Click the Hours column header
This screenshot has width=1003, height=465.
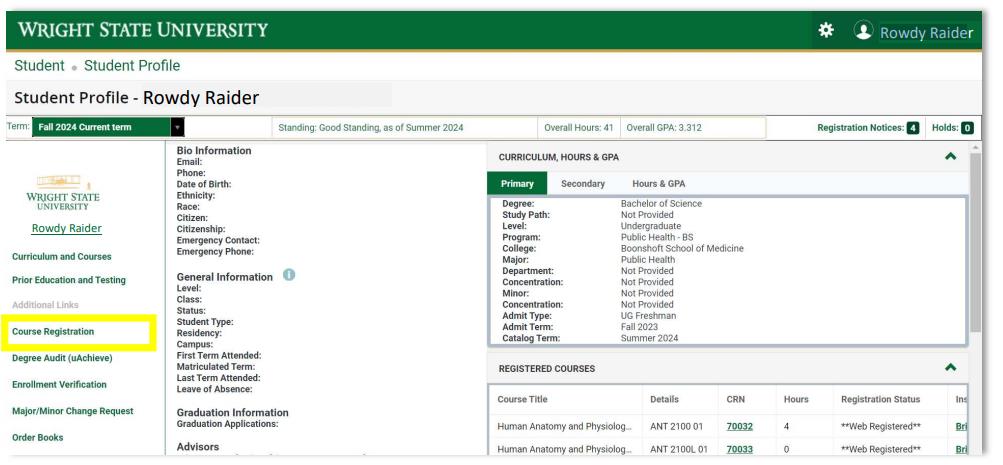pos(796,399)
